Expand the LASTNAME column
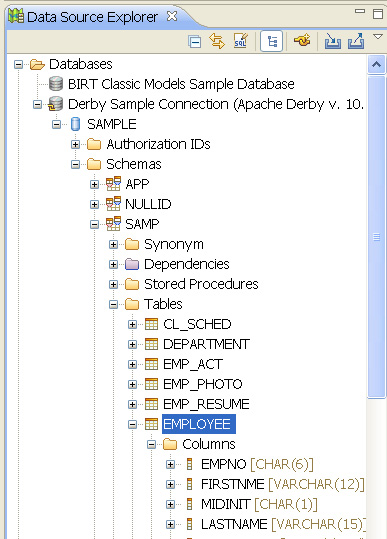 (170, 524)
